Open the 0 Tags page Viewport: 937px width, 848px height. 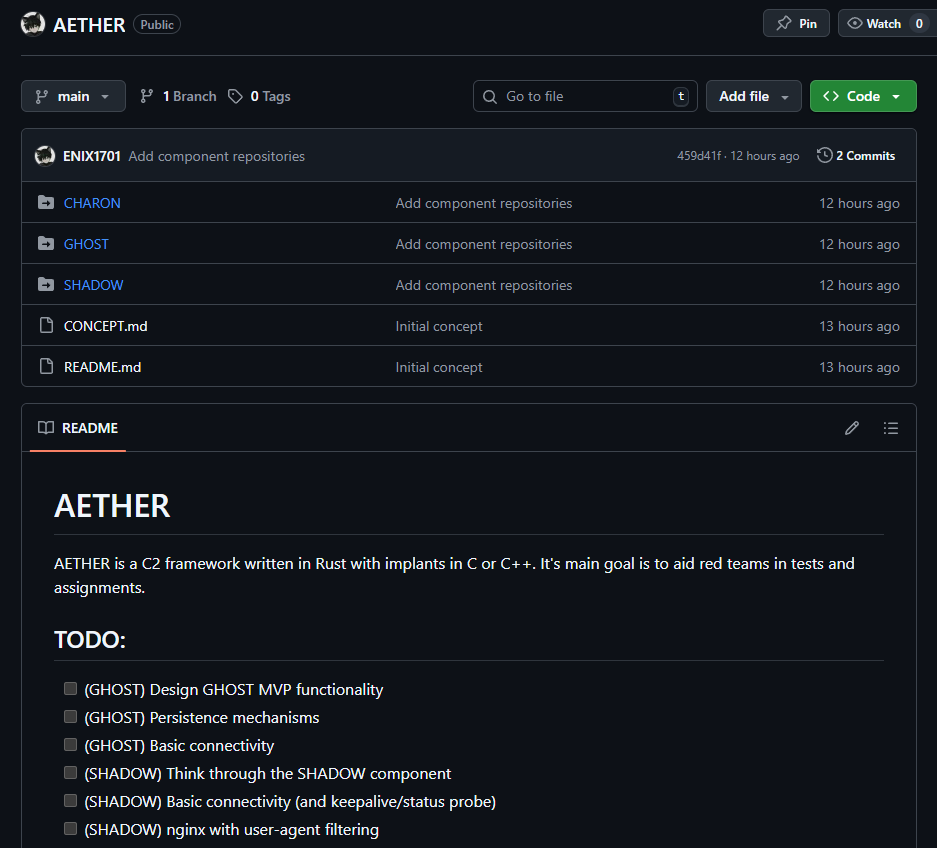pos(259,96)
